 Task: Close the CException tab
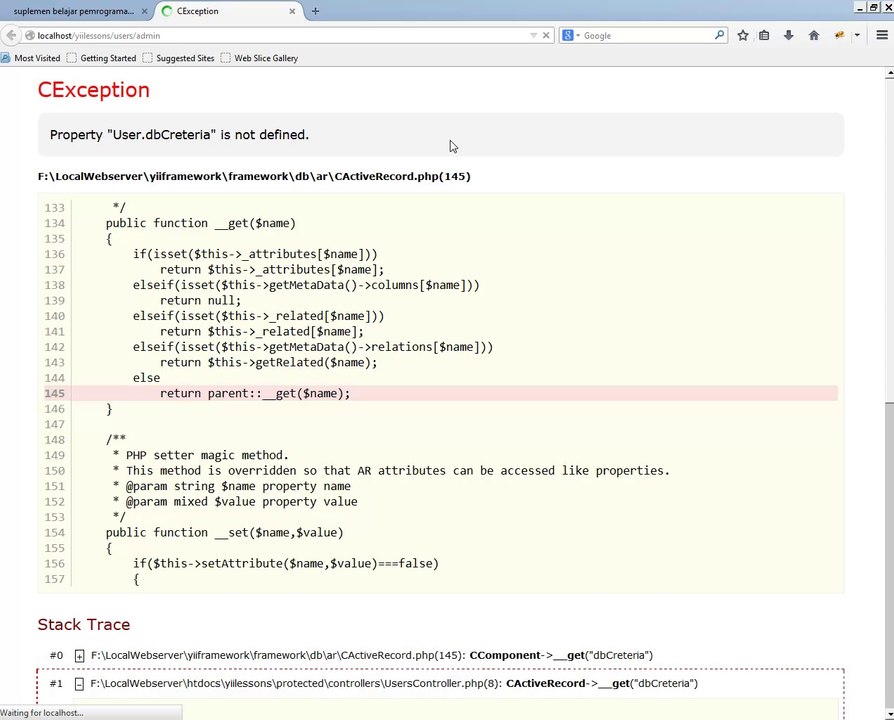coord(292,11)
